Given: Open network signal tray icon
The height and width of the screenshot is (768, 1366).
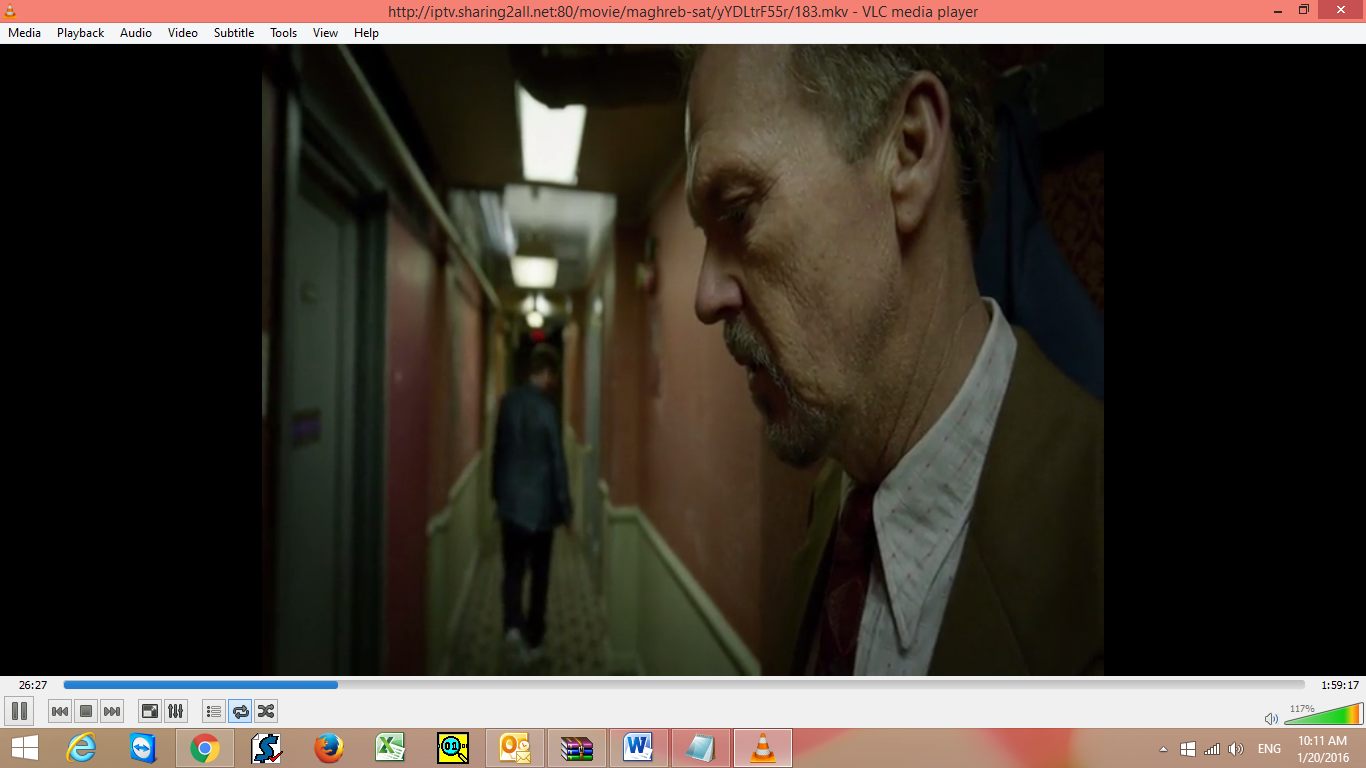Looking at the screenshot, I should click(x=1212, y=749).
